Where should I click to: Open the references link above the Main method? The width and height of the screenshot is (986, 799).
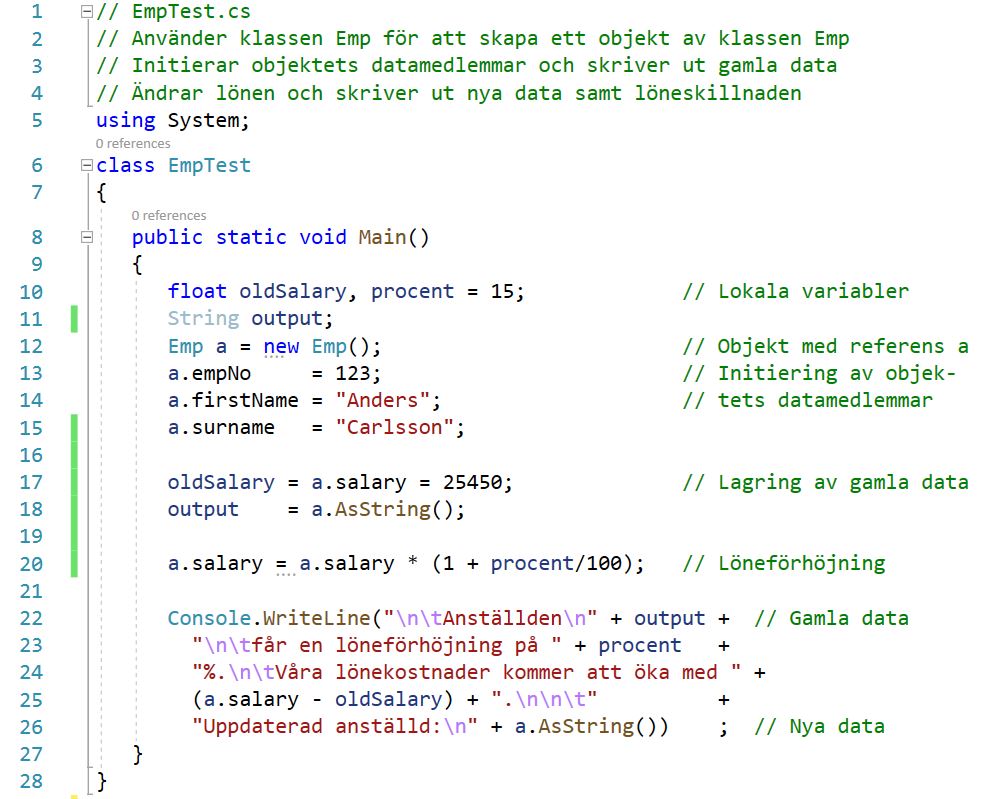click(x=169, y=215)
